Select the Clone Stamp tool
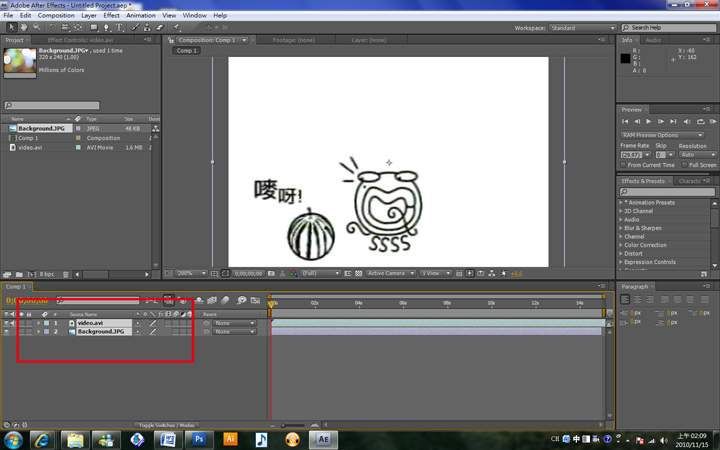The height and width of the screenshot is (450, 720). (x=147, y=27)
